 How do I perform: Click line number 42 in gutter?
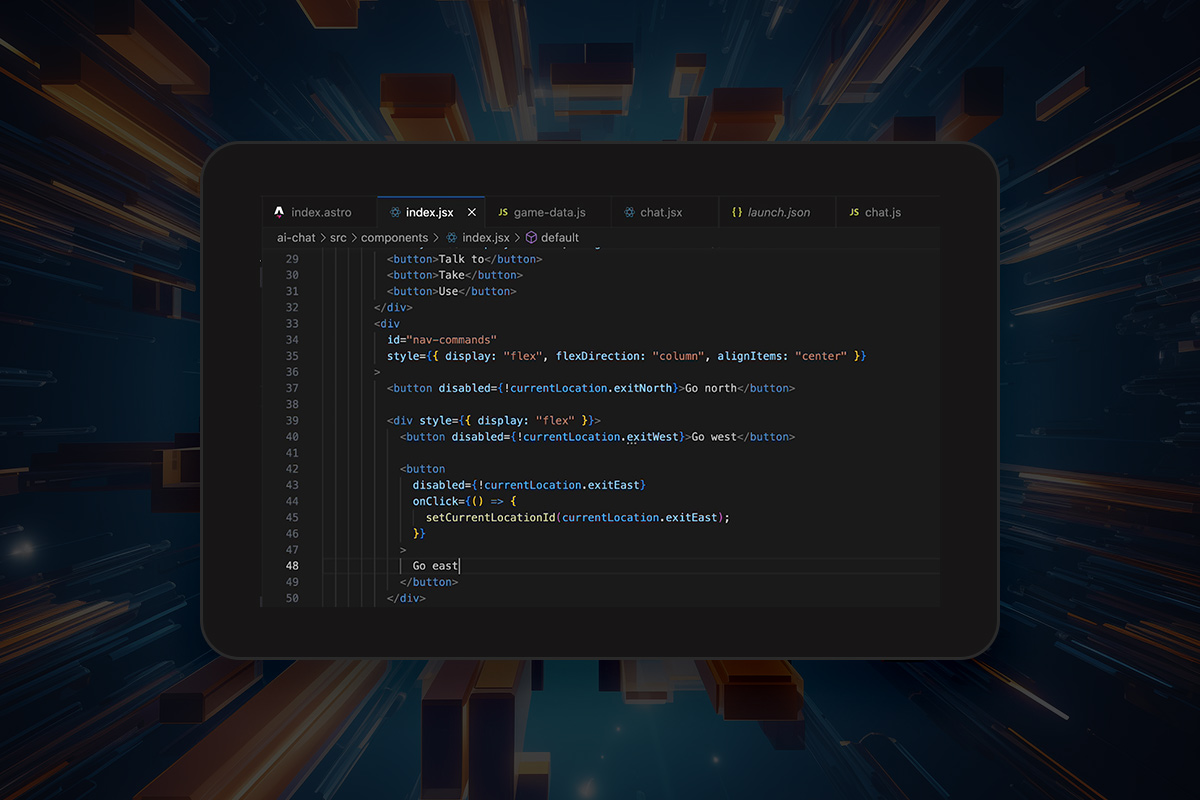pyautogui.click(x=292, y=469)
